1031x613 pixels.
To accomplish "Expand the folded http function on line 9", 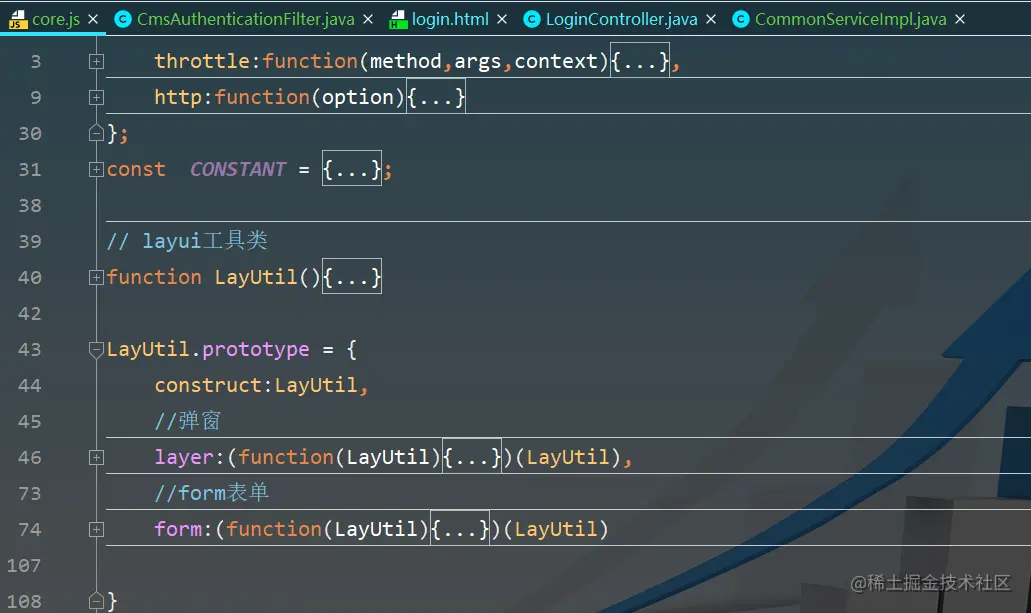I will (x=96, y=97).
